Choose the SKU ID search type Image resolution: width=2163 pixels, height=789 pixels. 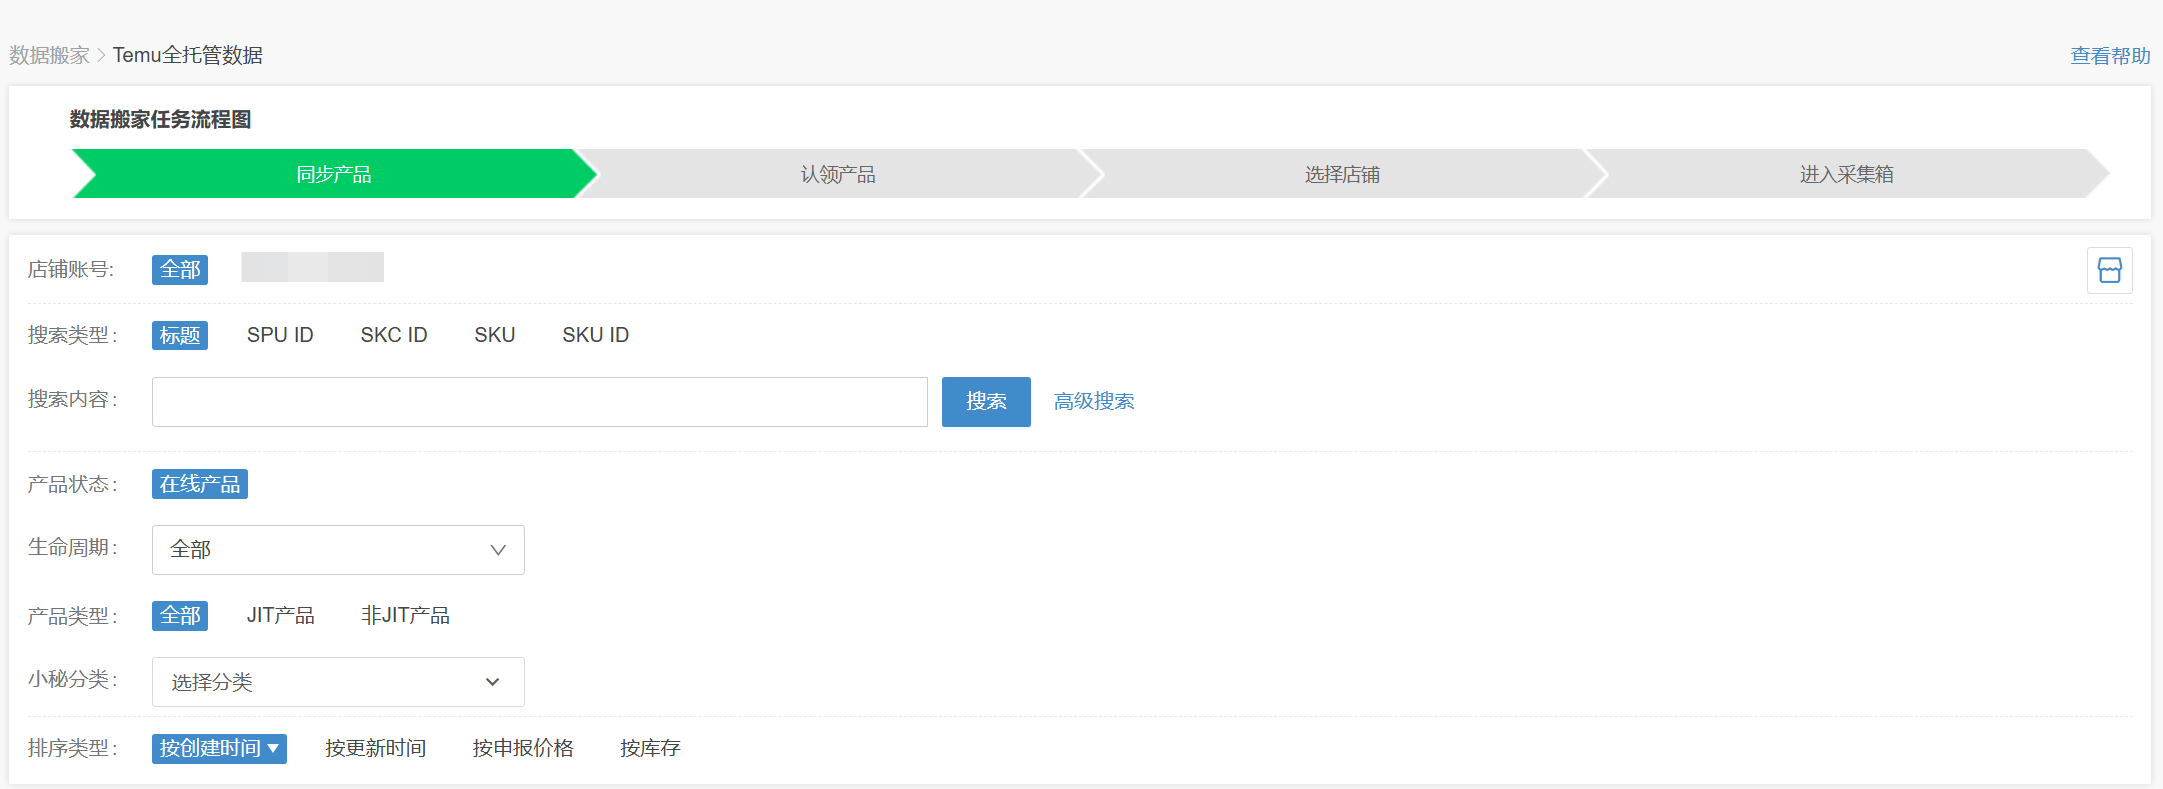pyautogui.click(x=595, y=335)
